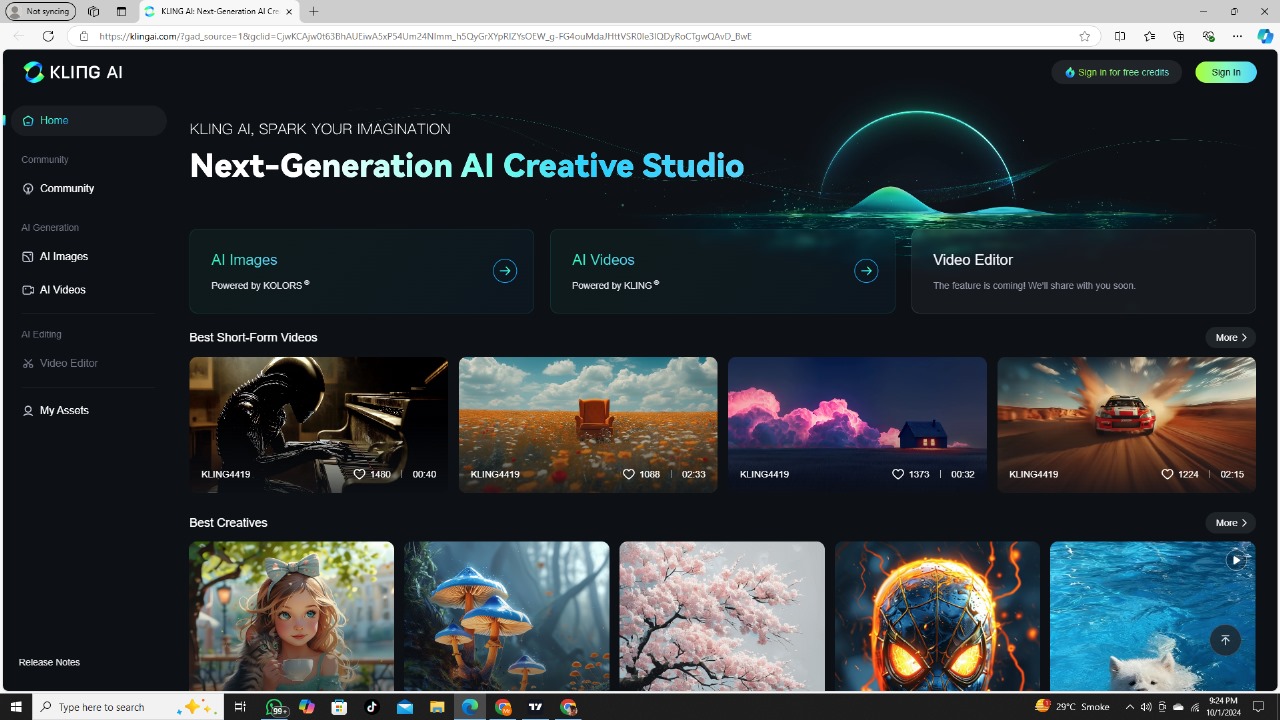Open the tab actions menu icon

coord(121,11)
